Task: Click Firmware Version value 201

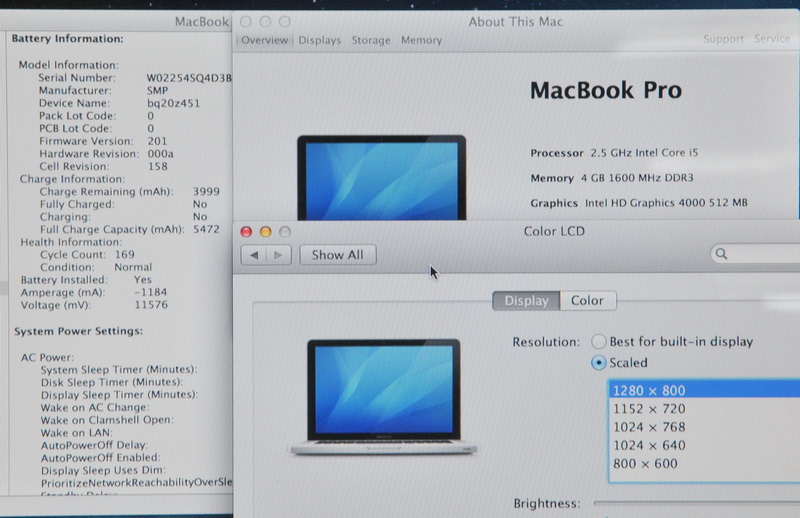Action: pyautogui.click(x=157, y=141)
